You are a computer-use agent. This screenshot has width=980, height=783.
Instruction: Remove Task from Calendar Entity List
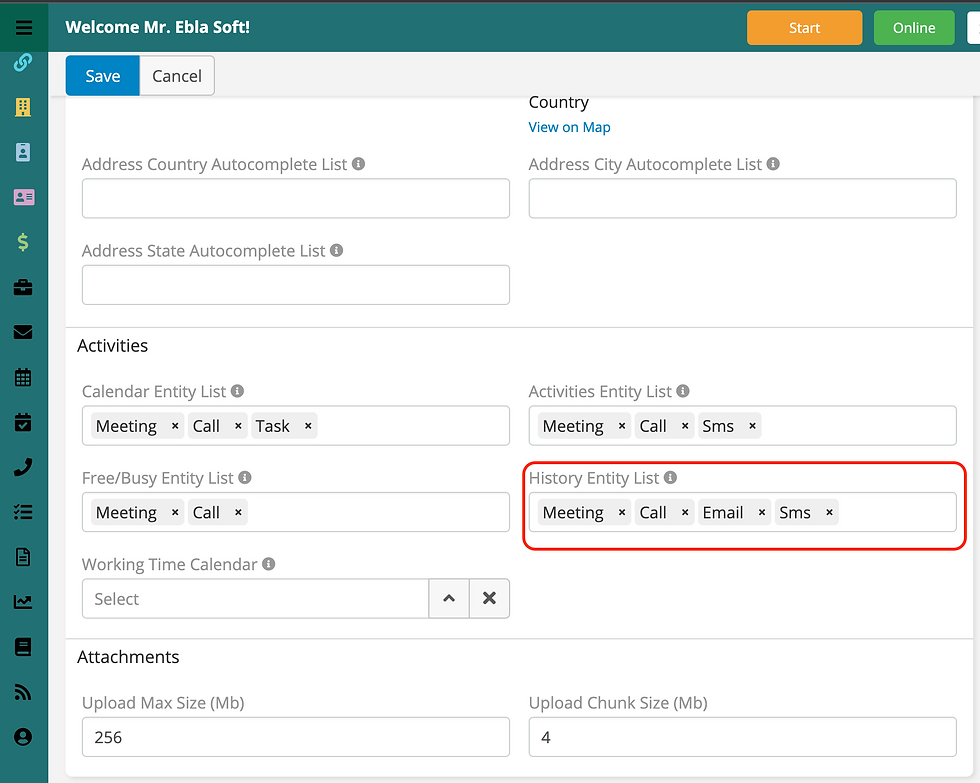(x=308, y=426)
